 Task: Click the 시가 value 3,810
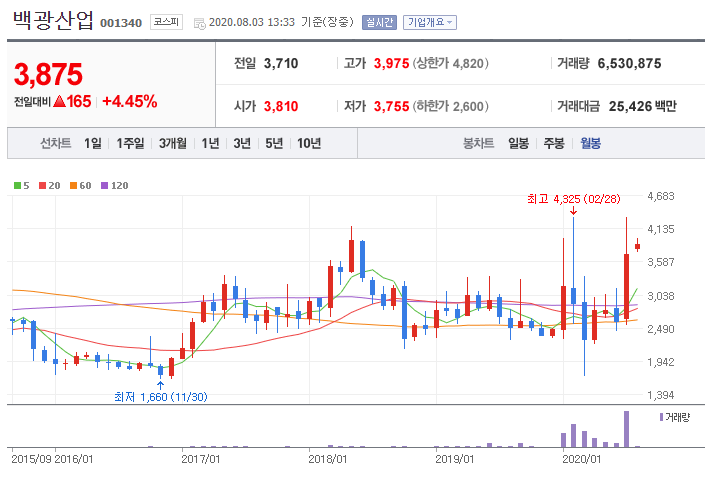pos(281,107)
